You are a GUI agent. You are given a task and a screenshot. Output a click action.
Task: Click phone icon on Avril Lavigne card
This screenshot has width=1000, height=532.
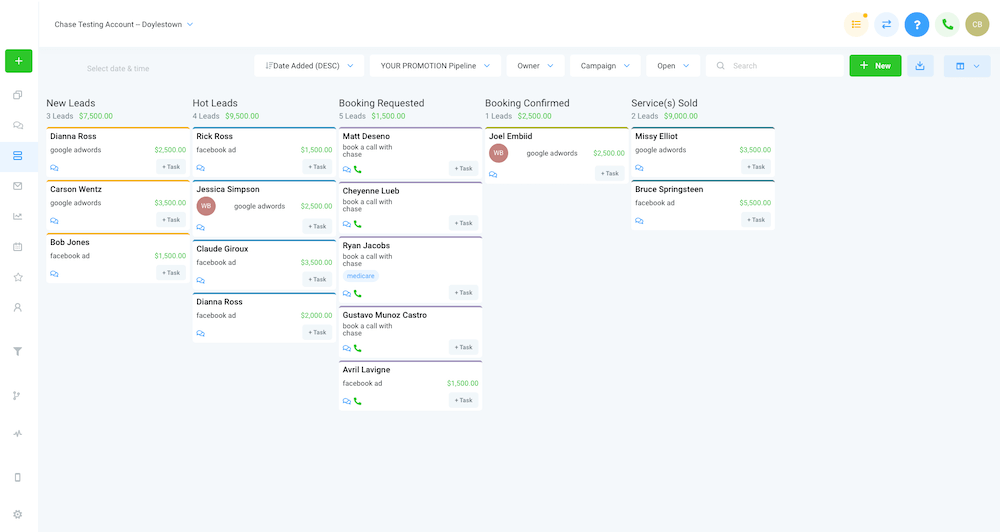tap(358, 401)
